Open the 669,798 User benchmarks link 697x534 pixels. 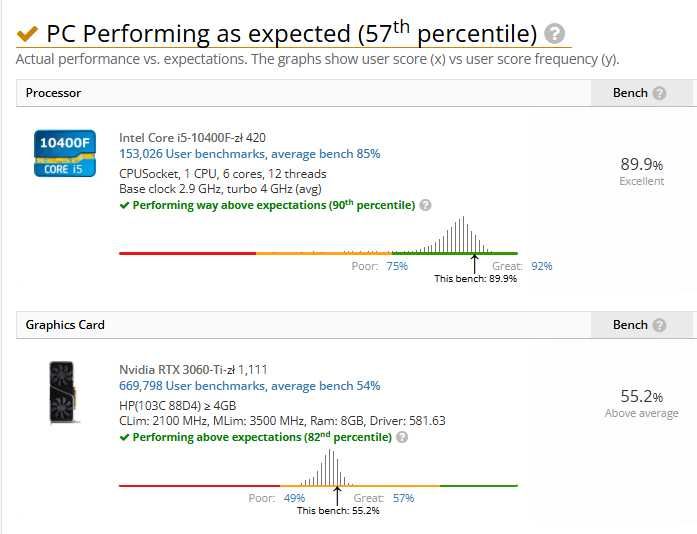tap(249, 386)
